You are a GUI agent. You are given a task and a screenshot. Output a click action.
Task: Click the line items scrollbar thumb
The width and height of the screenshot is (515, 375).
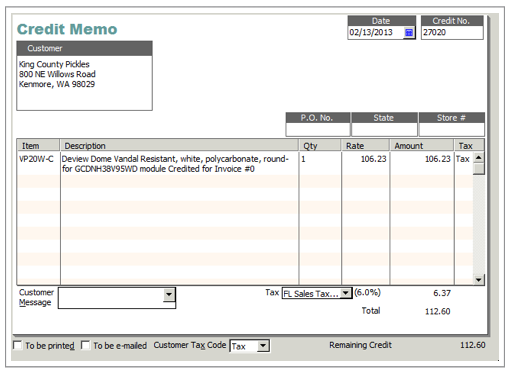[x=479, y=169]
